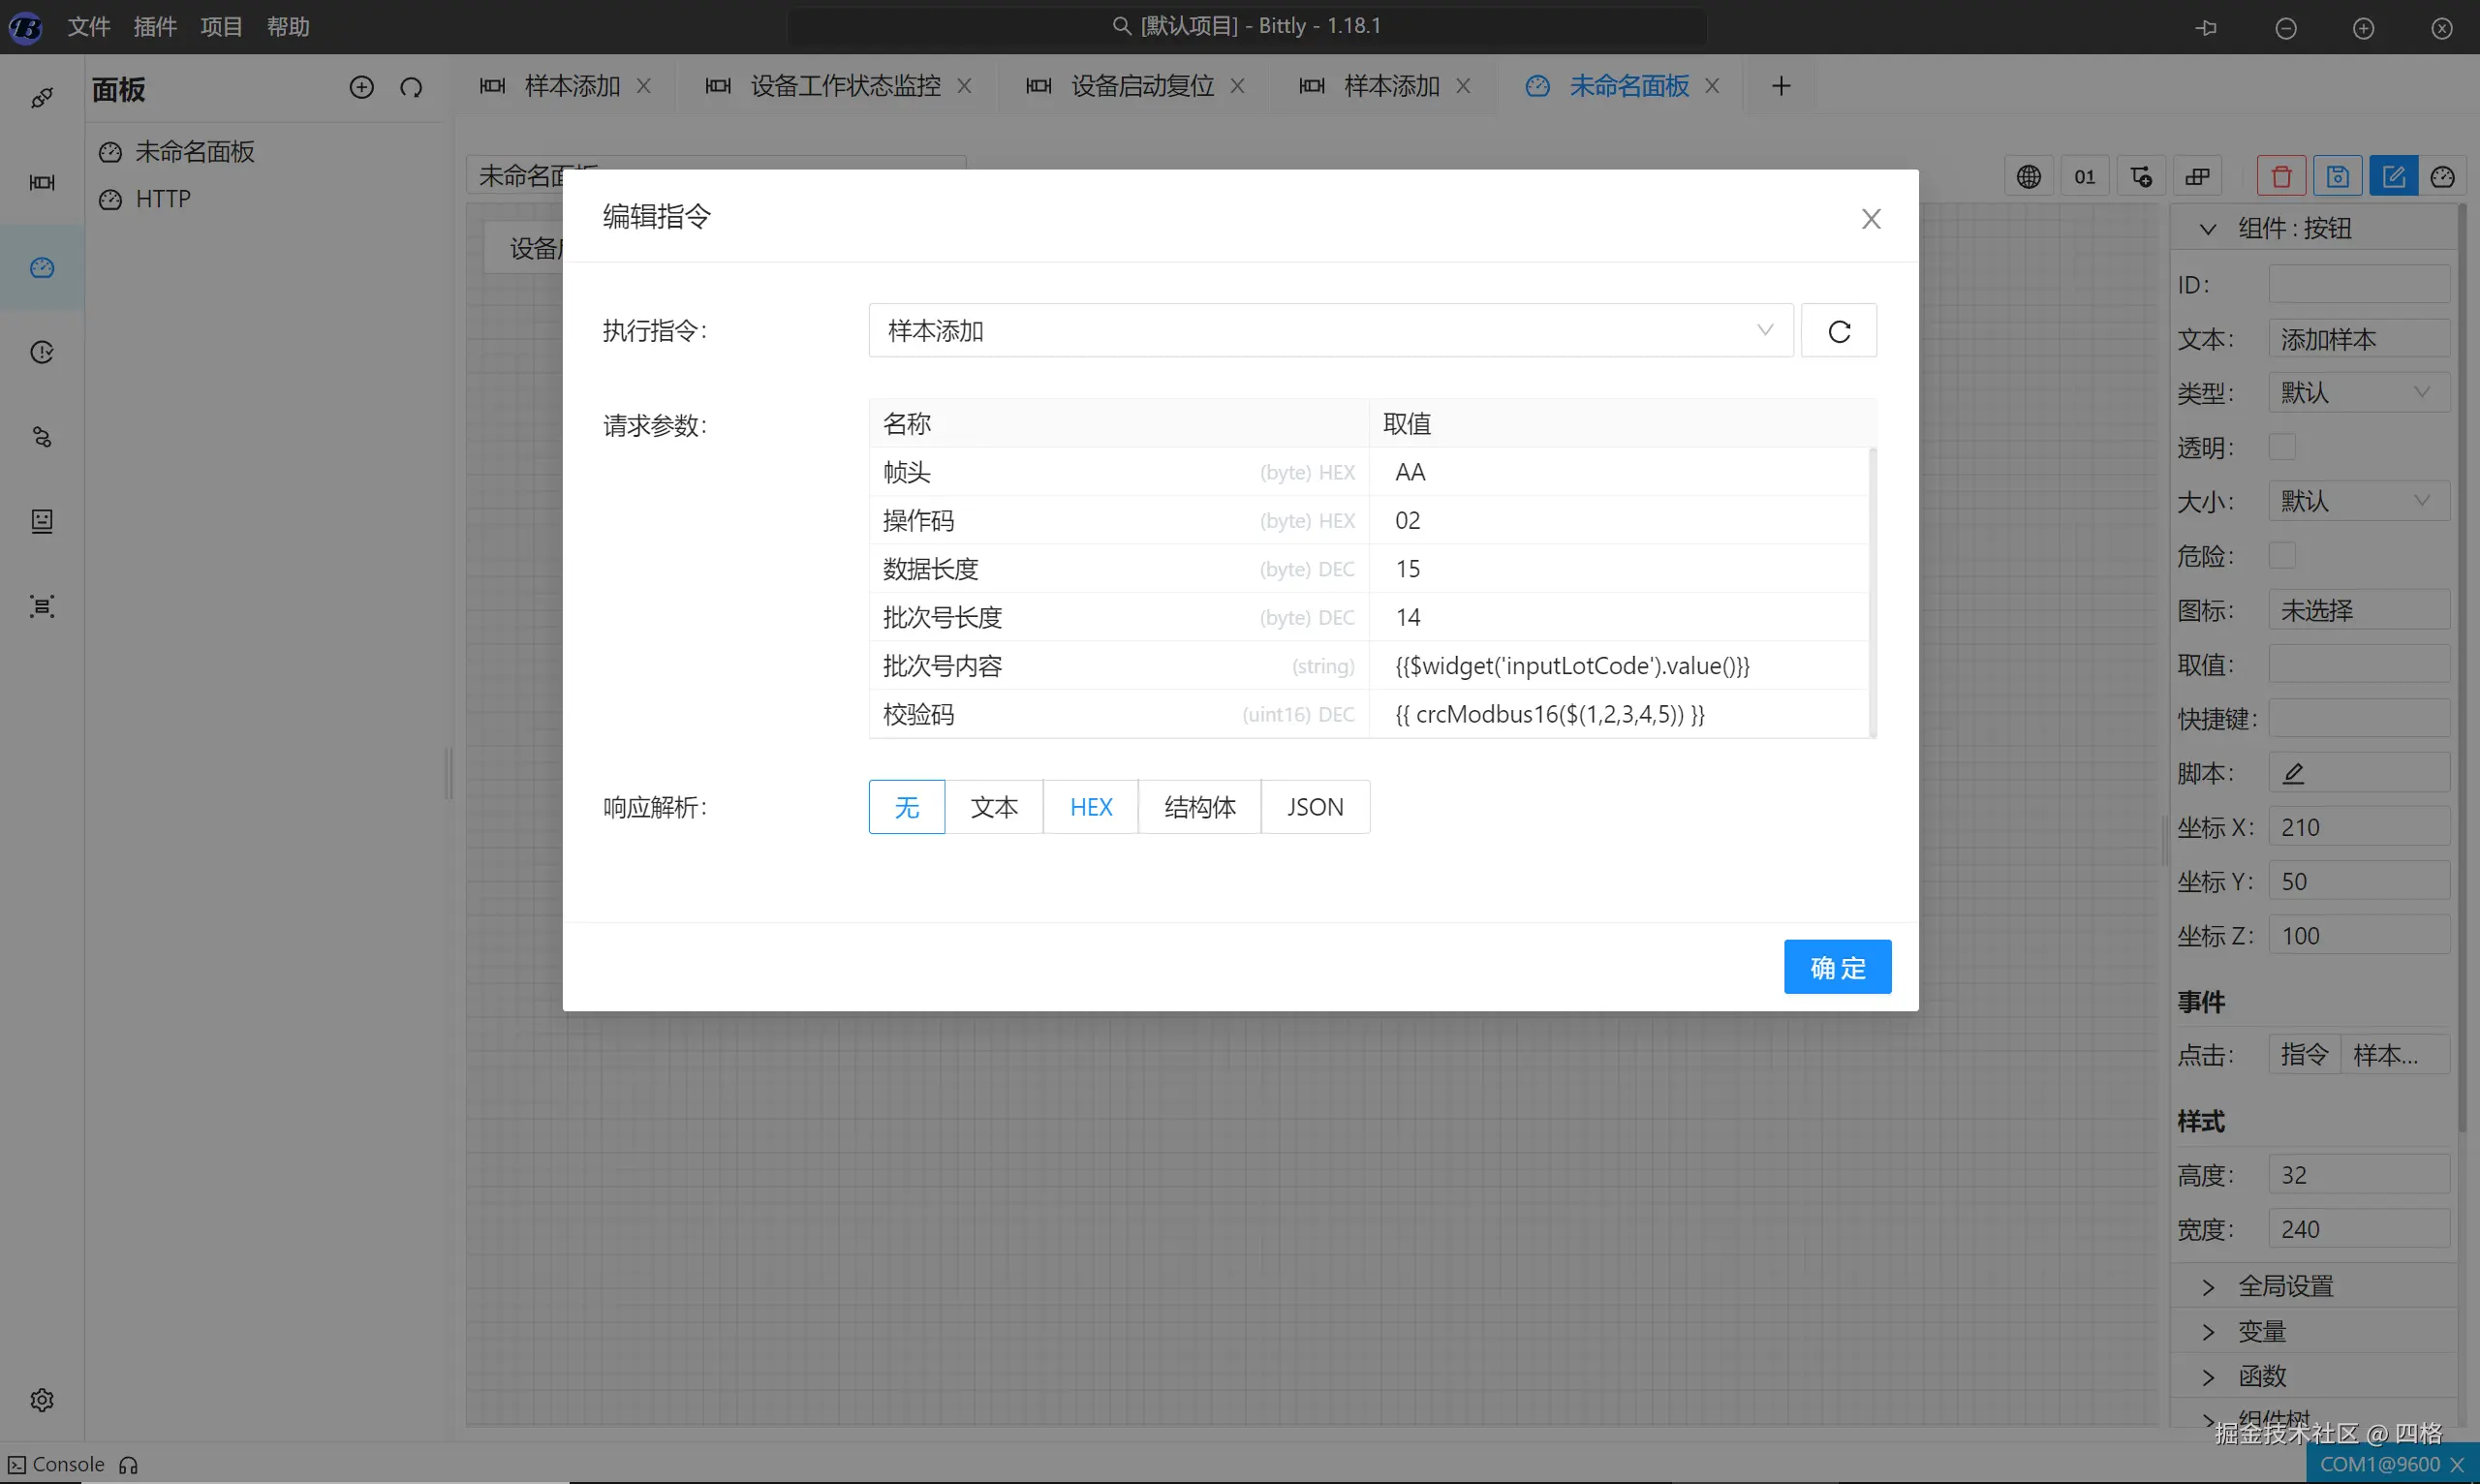Select the JSON response parsing option
The height and width of the screenshot is (1484, 2480).
[x=1314, y=807]
